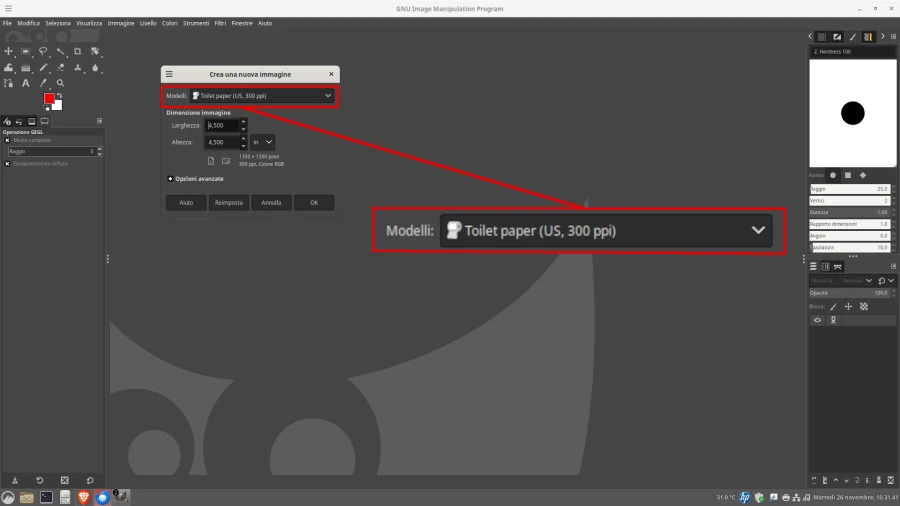This screenshot has height=506, width=900.
Task: Click the Annulla button
Action: tap(271, 203)
